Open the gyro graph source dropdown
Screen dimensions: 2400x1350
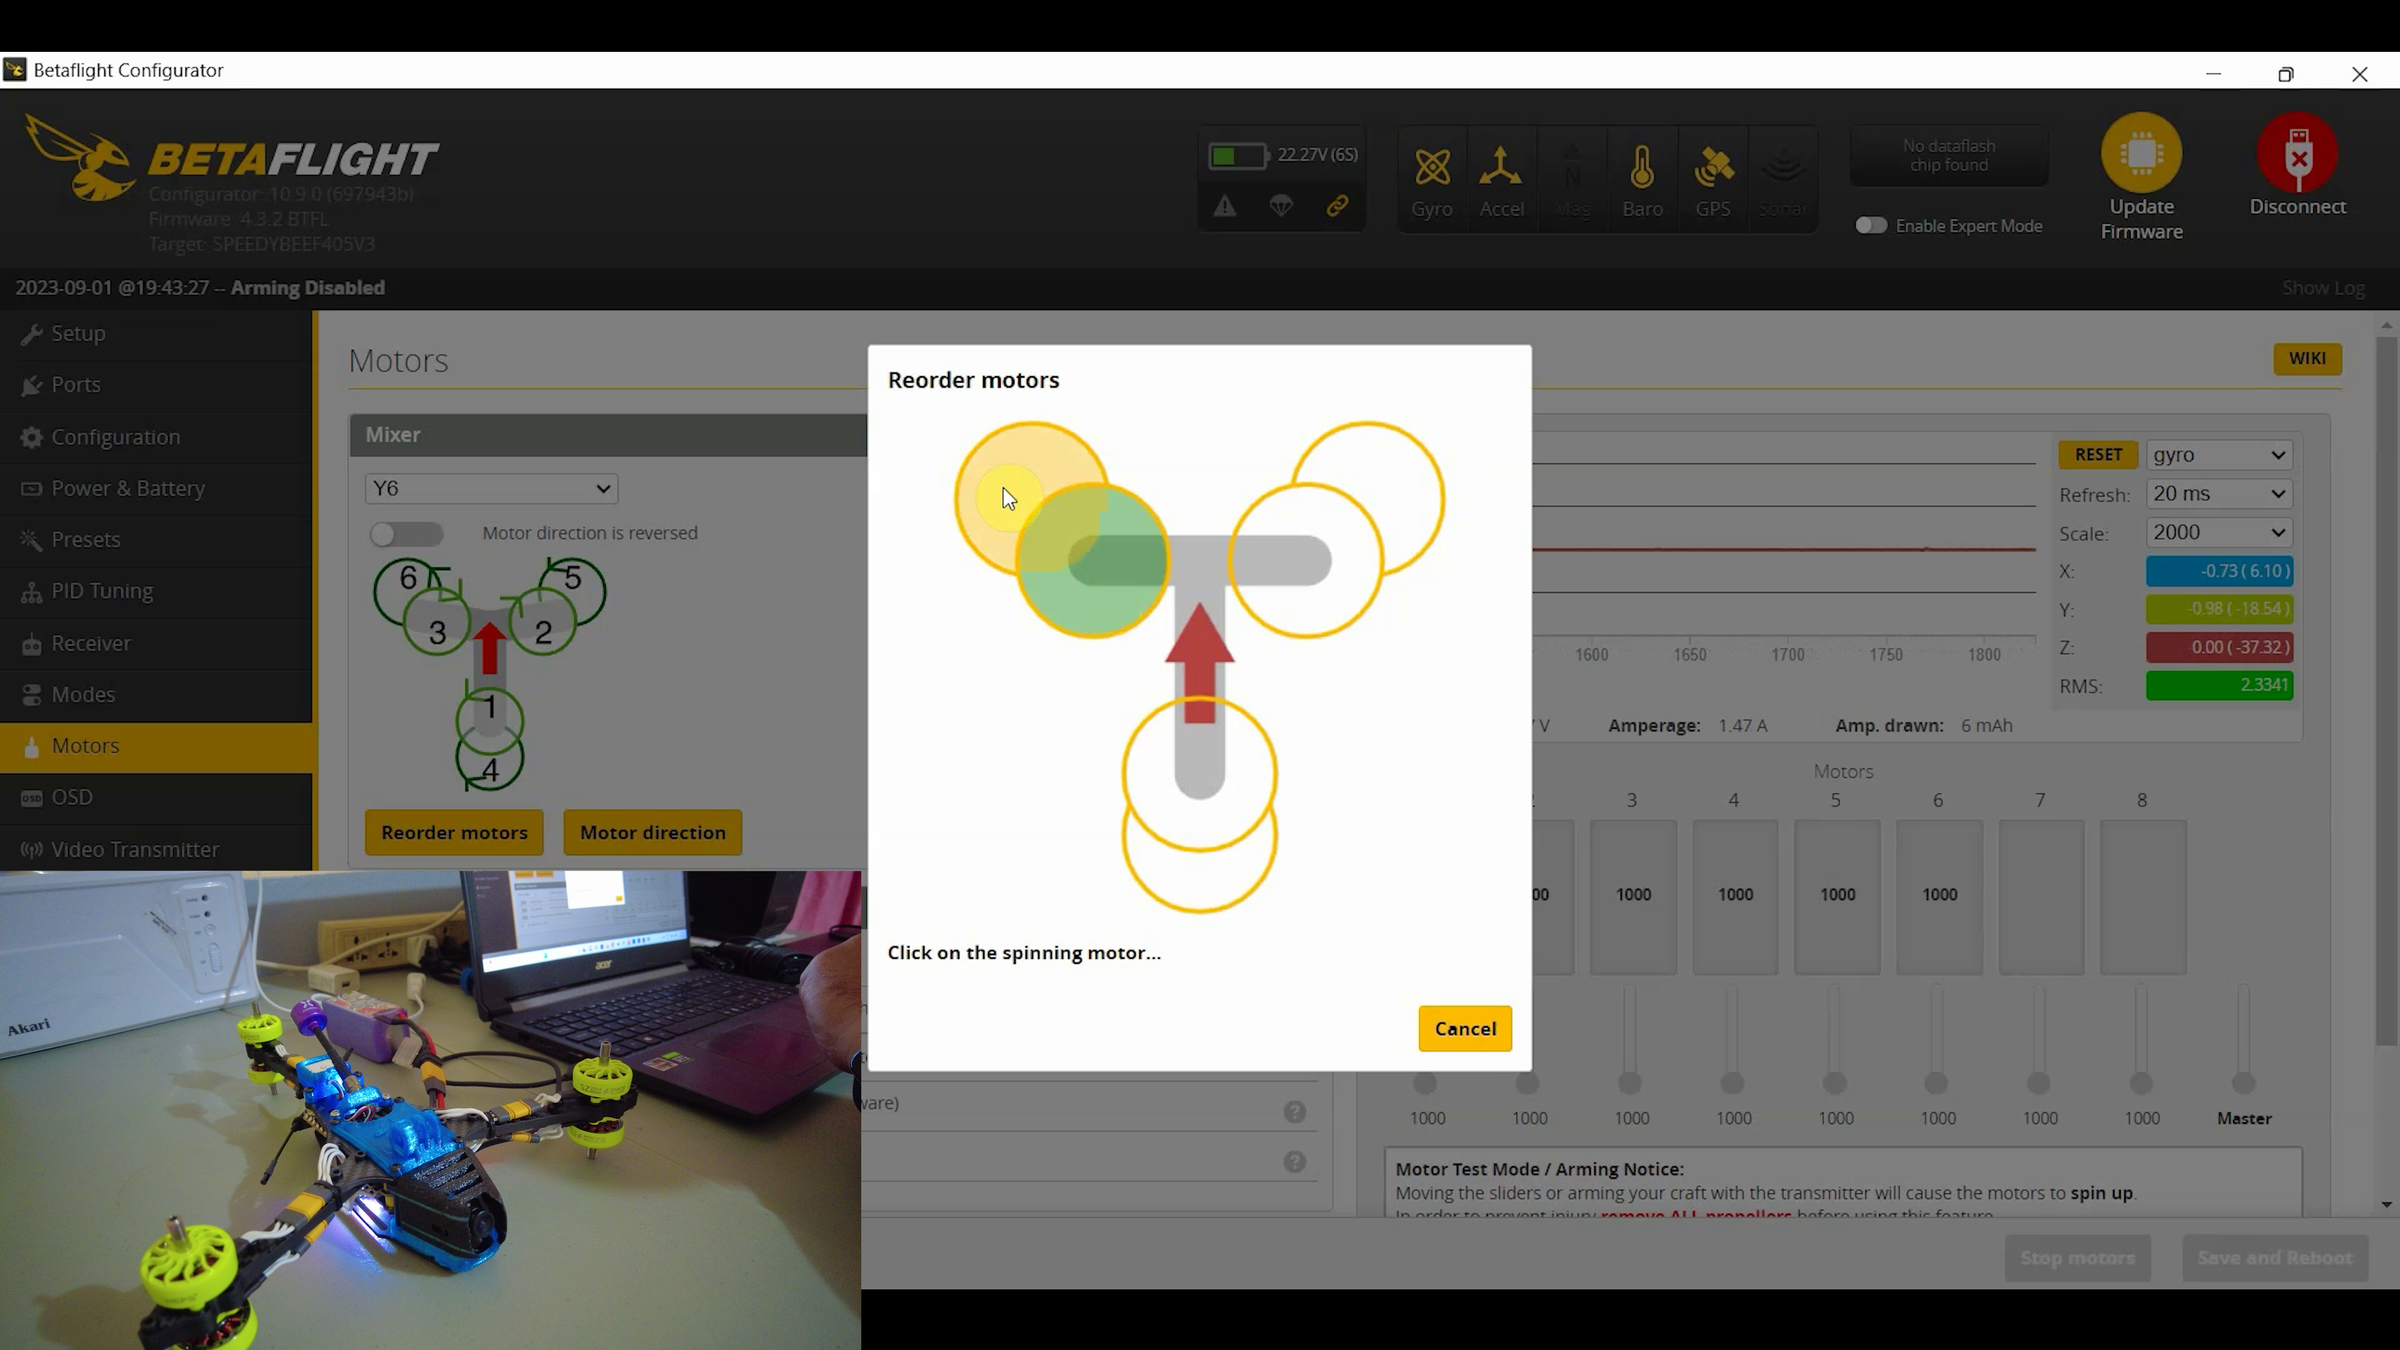[x=2219, y=455]
